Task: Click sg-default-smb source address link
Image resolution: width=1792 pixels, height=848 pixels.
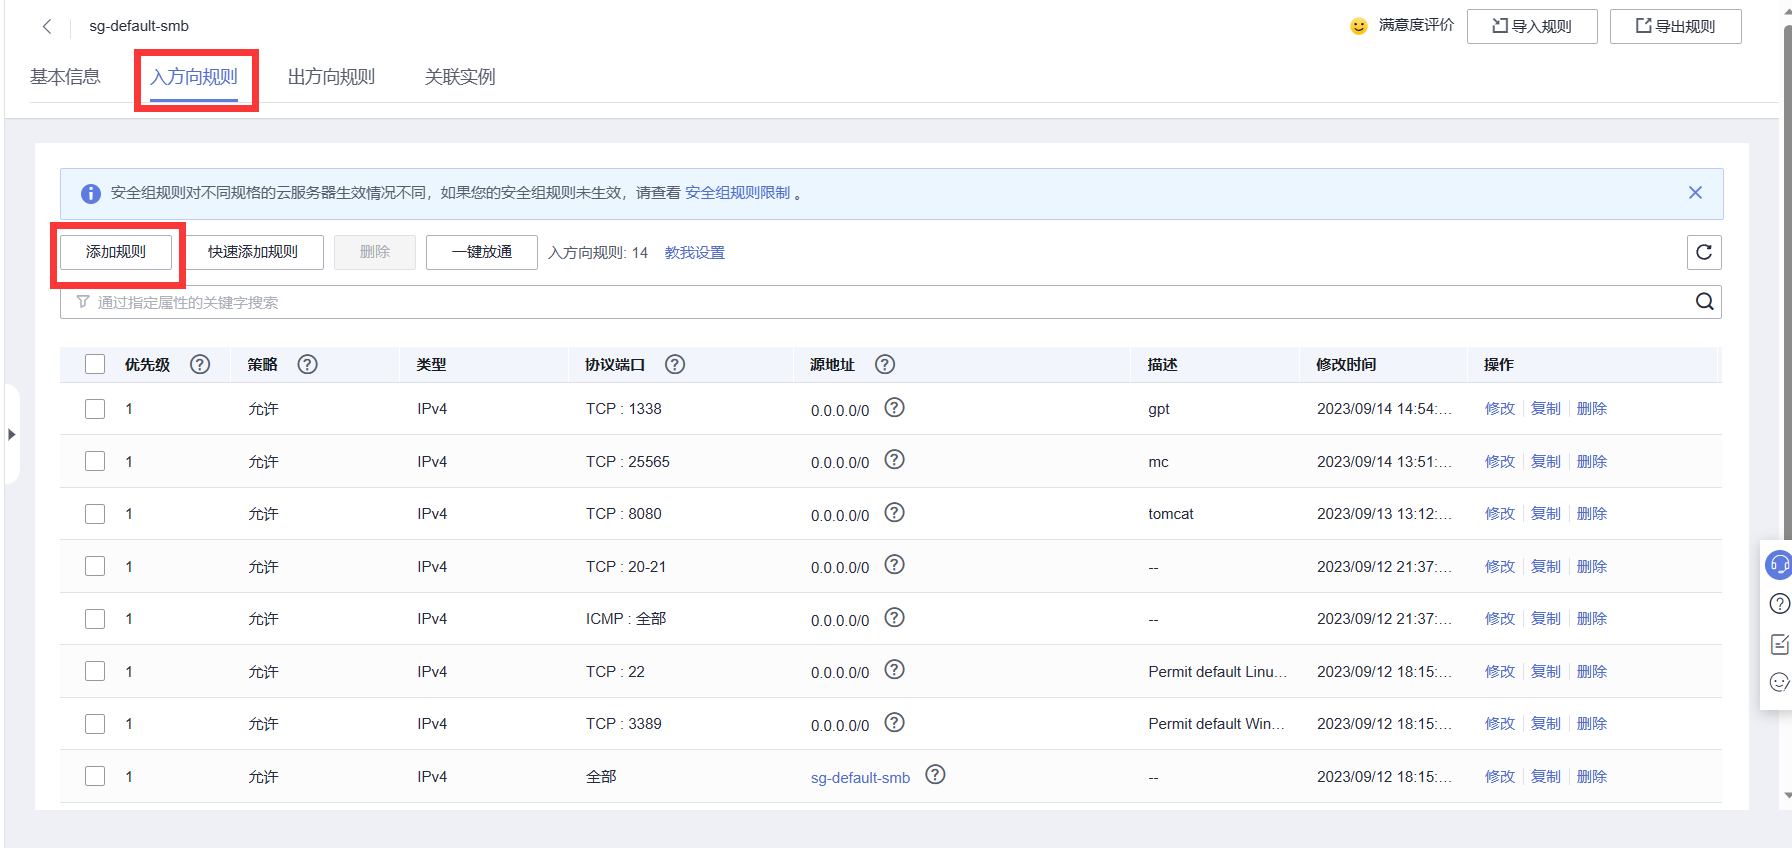Action: (x=860, y=778)
